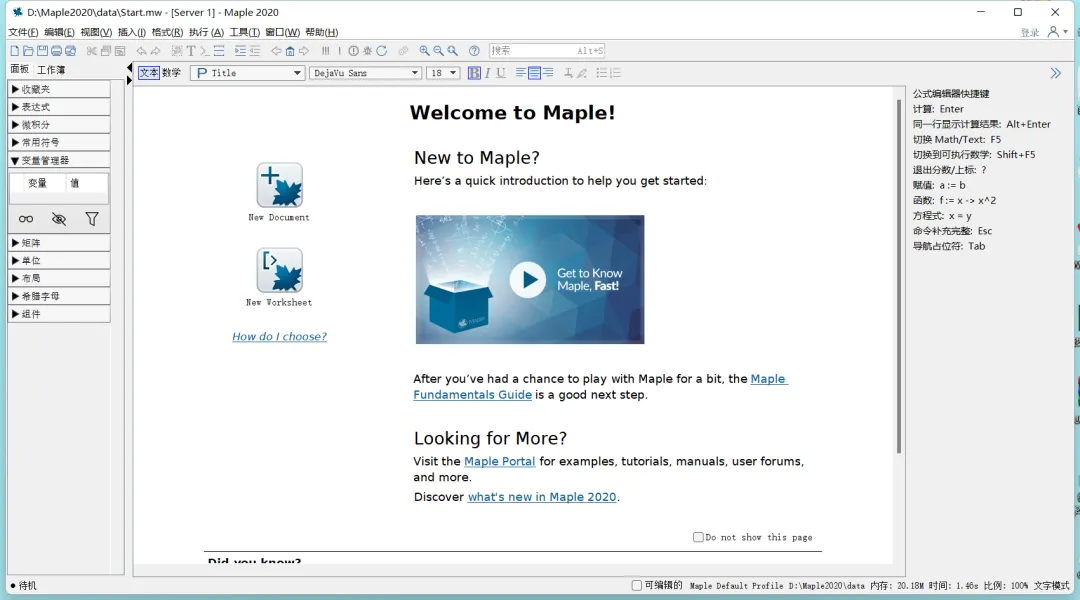Click the Cut scissors icon
Screen dimensions: 1080x600
tap(92, 51)
